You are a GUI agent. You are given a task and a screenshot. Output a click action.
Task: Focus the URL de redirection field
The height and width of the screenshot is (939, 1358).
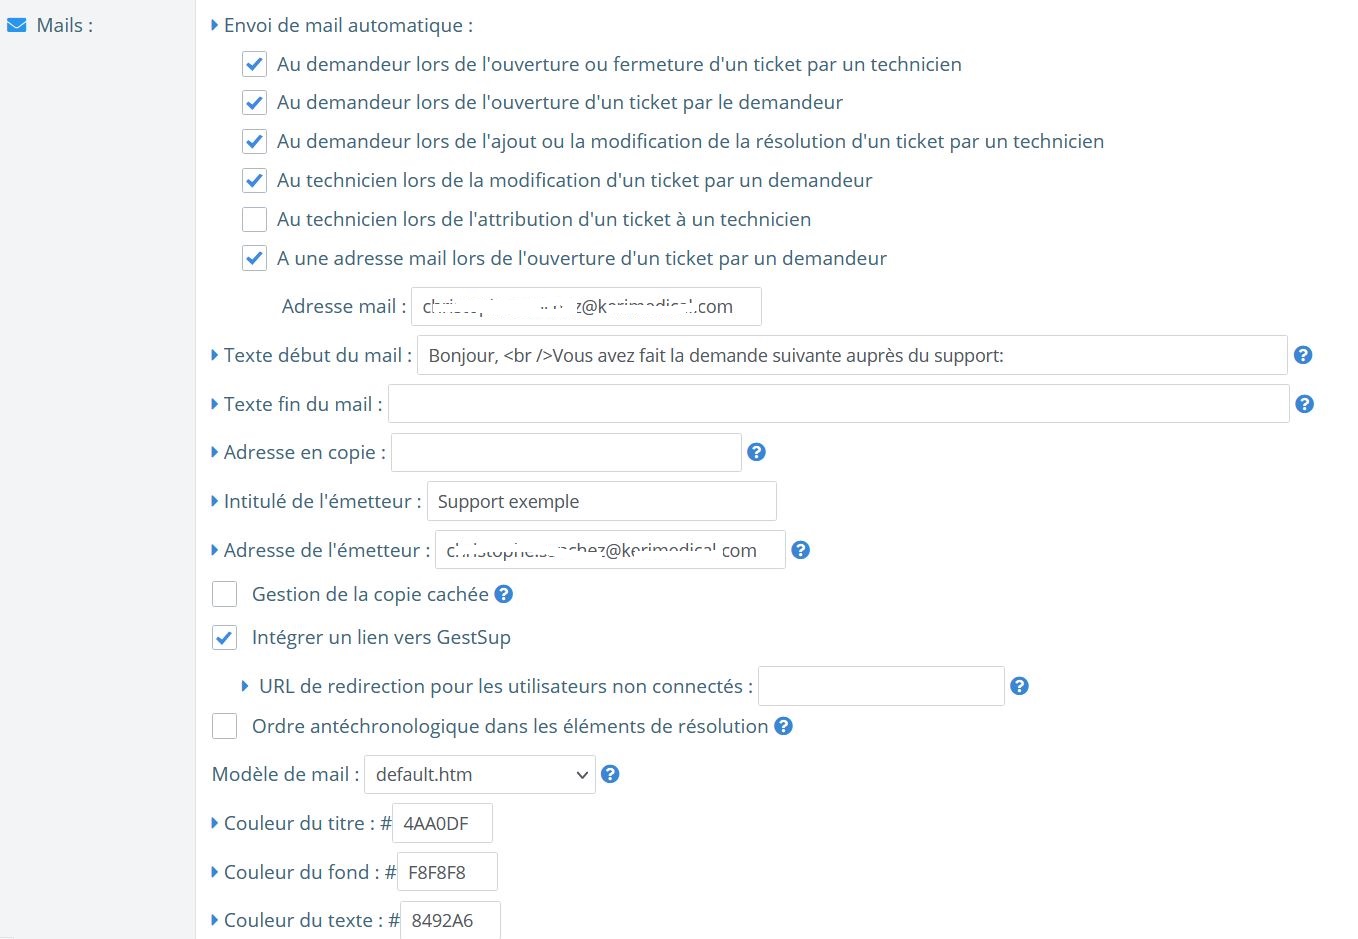click(881, 686)
